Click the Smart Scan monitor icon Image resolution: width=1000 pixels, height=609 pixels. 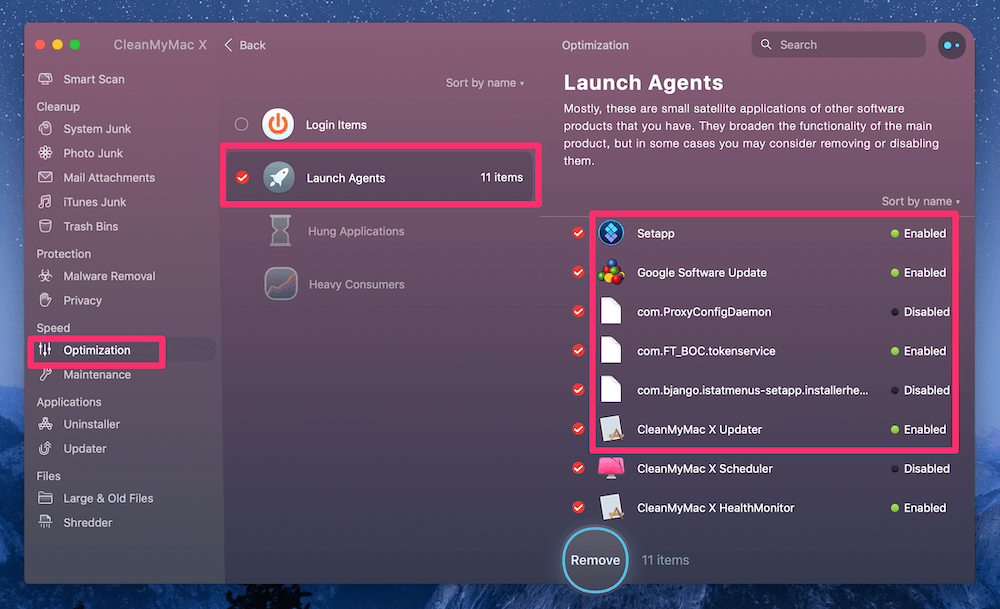(45, 79)
